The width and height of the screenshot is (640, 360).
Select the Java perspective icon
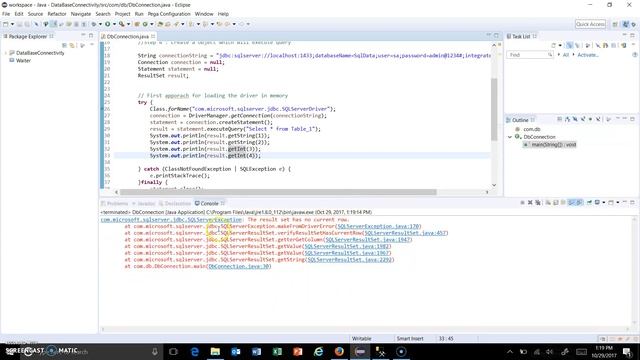coord(626,24)
